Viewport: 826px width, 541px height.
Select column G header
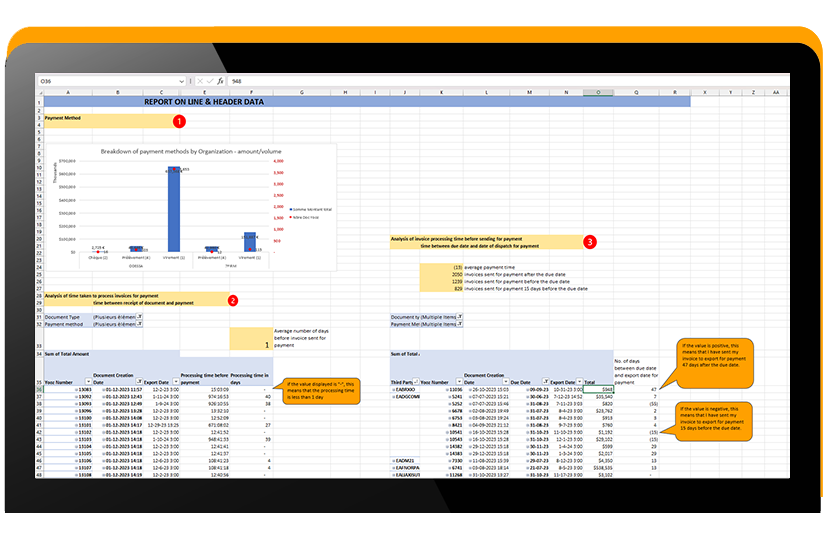pyautogui.click(x=302, y=92)
